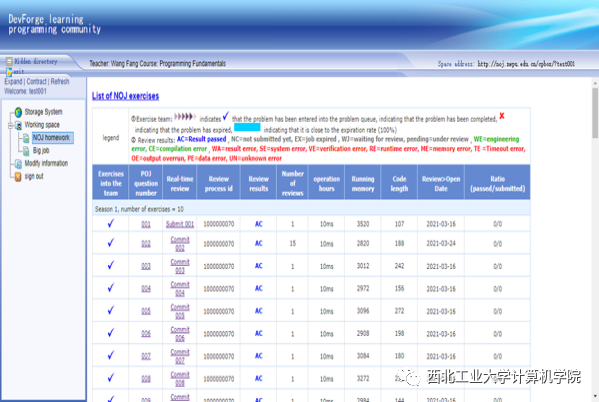
Task: Click the checkmark icon in row 001
Action: point(111,224)
